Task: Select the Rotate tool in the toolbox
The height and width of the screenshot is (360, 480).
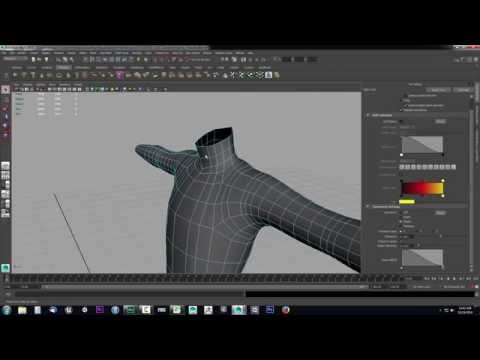Action: [6, 126]
